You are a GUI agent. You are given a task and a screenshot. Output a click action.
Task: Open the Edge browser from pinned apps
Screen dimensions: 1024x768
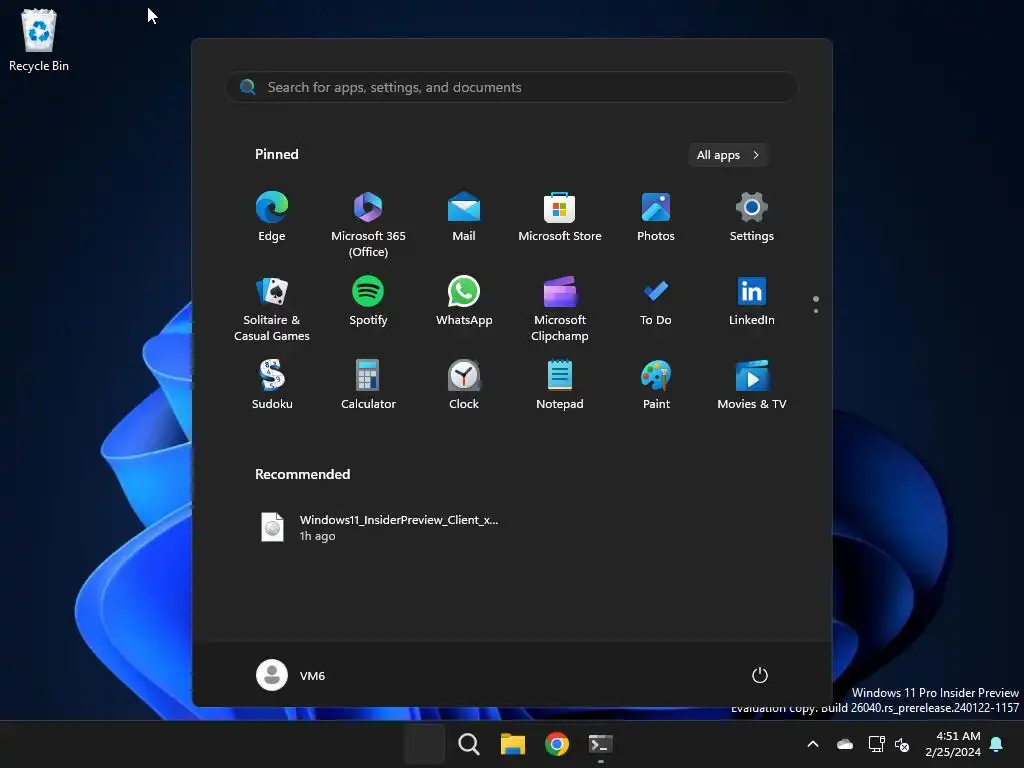272,217
